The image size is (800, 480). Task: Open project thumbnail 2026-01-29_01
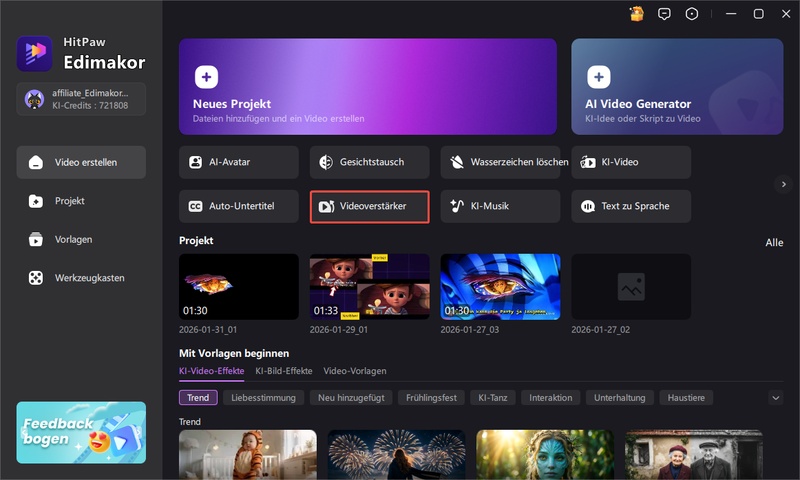pos(370,286)
